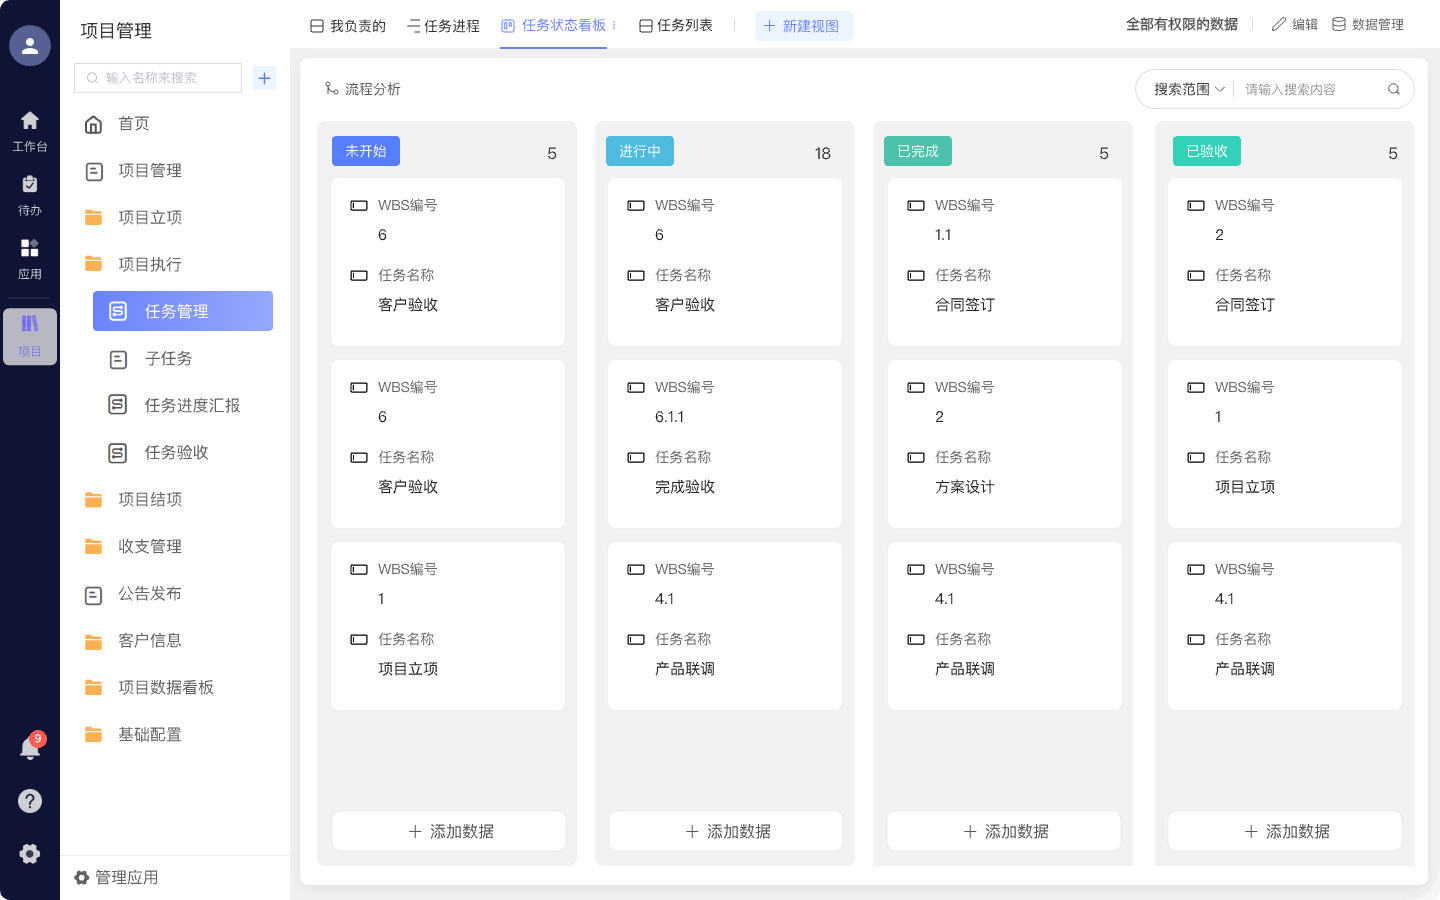The image size is (1440, 900).
Task: Open the settings gear in sidebar
Action: [30, 853]
